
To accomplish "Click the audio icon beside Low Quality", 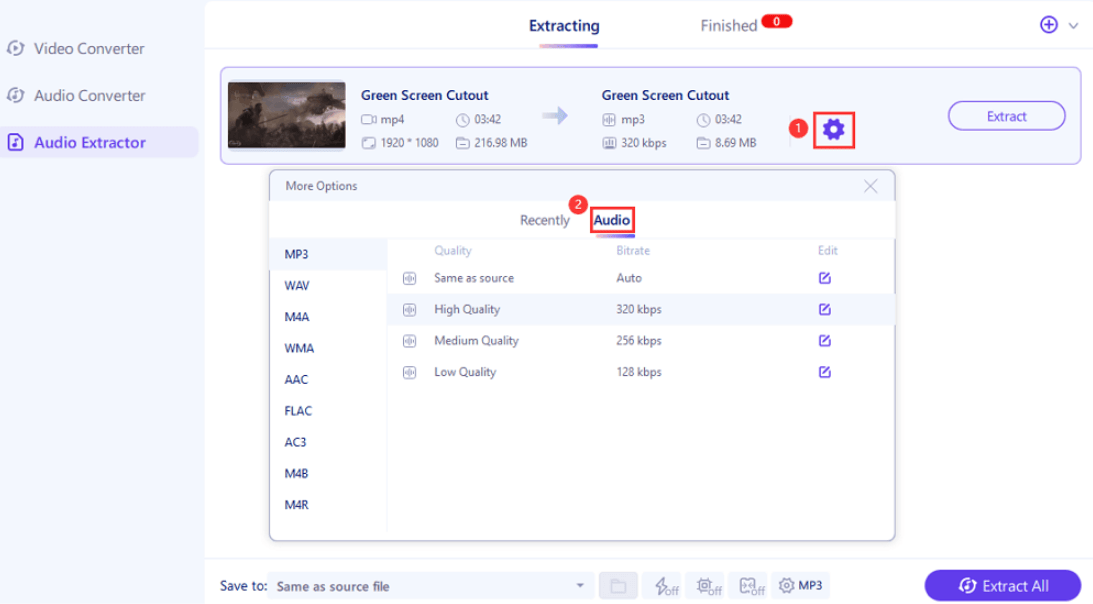I will (x=409, y=372).
